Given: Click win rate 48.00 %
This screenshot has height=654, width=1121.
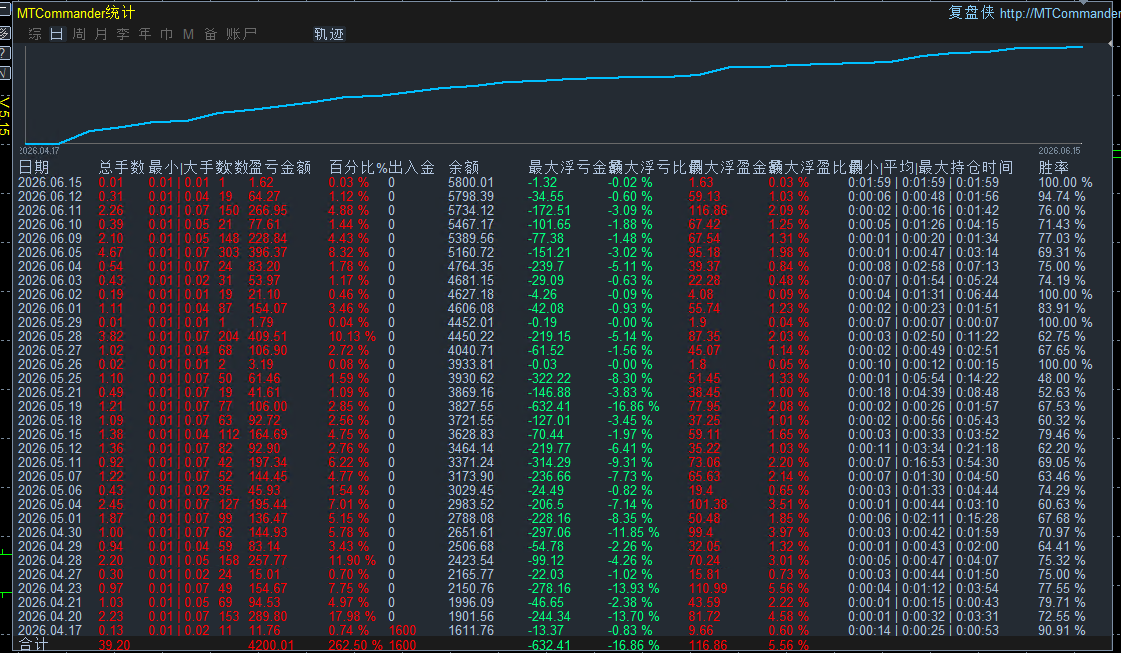Looking at the screenshot, I should coord(1062,378).
